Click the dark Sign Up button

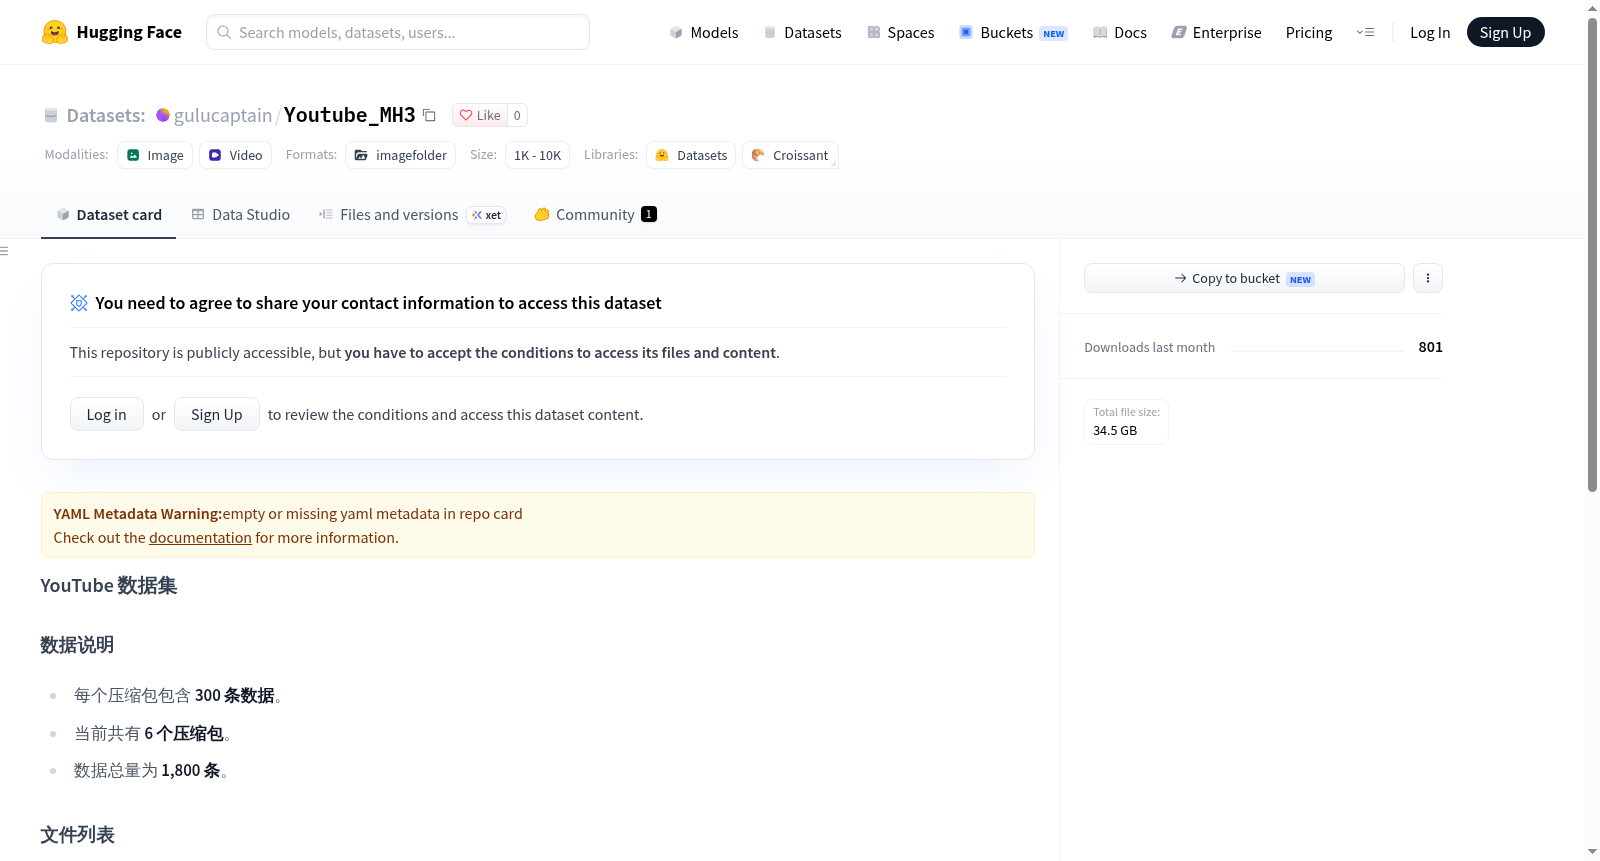coord(1506,32)
